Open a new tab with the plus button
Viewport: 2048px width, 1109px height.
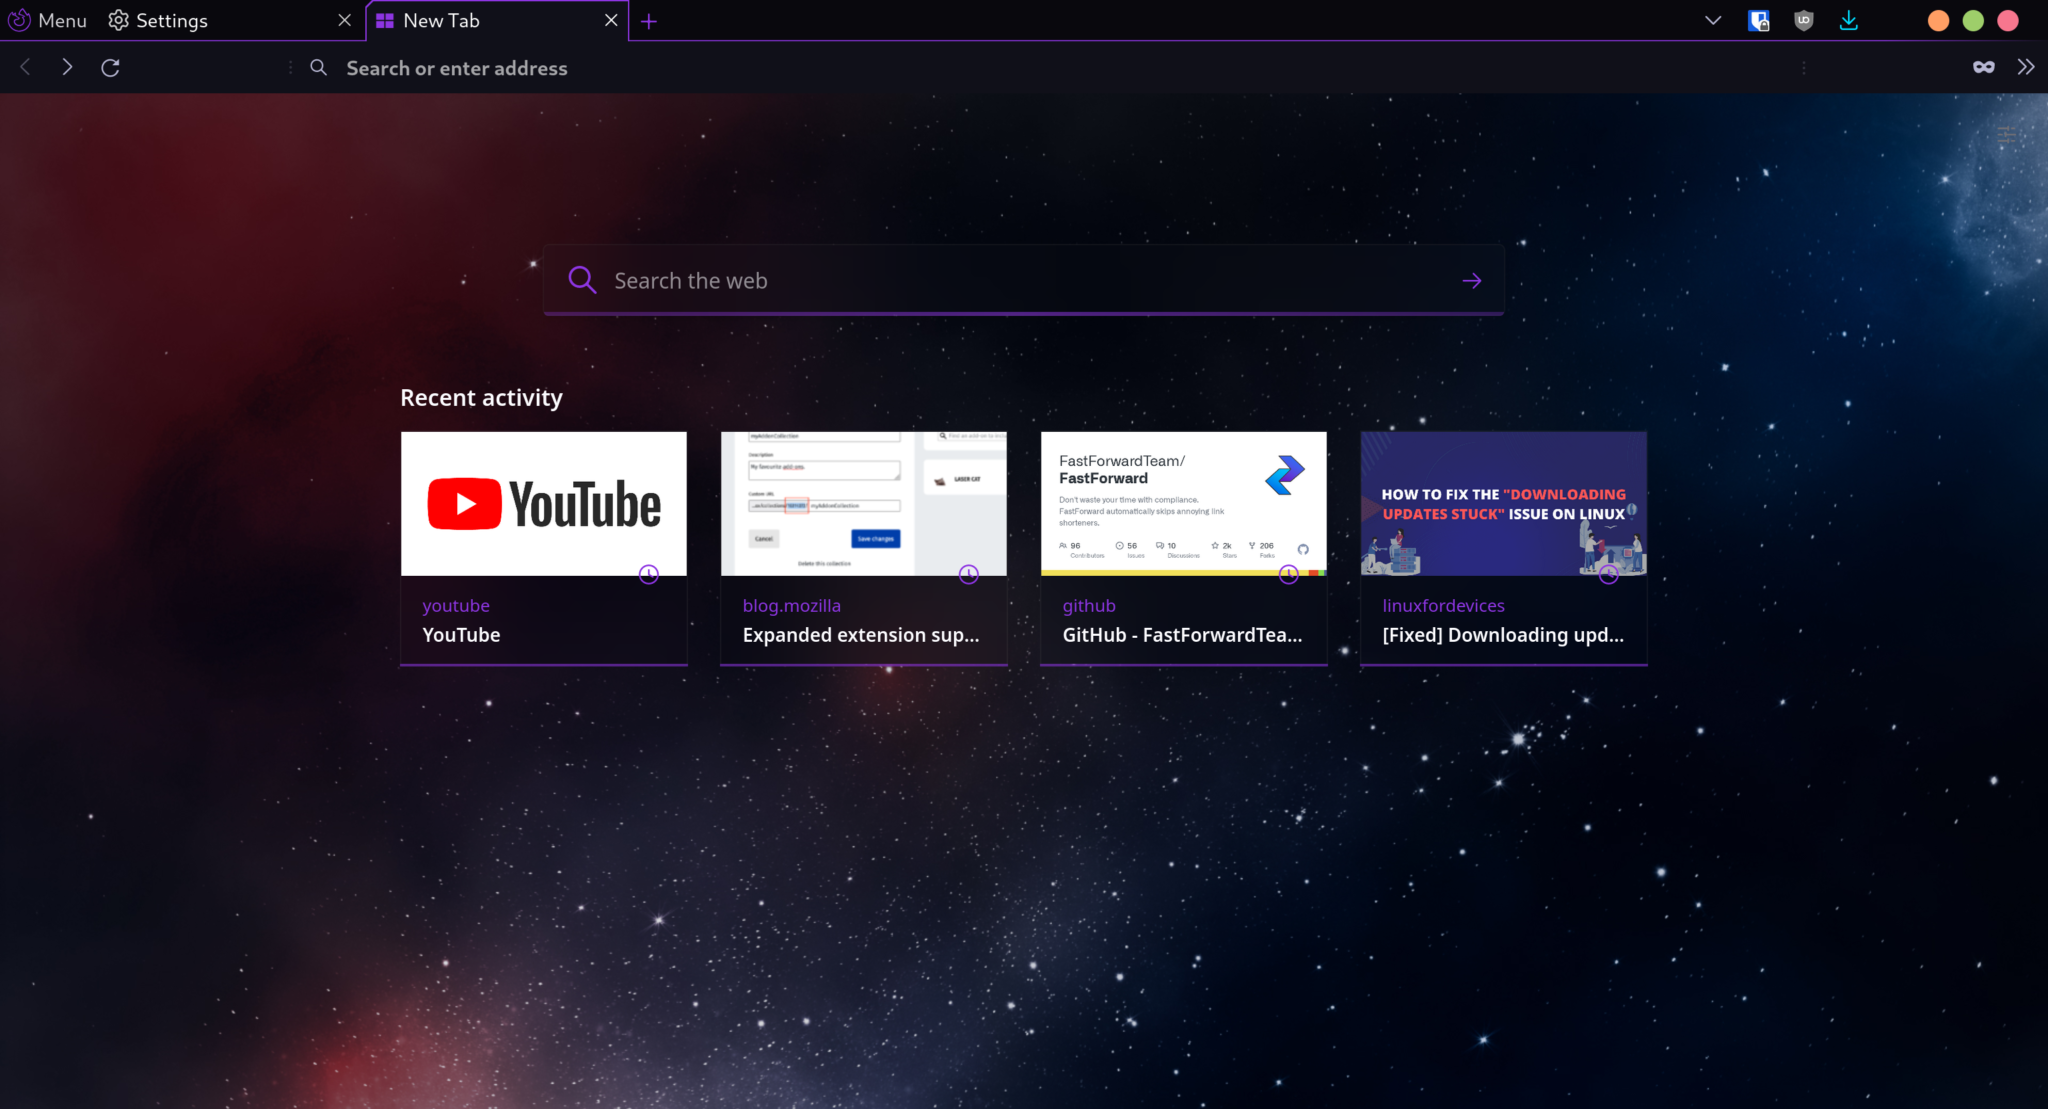649,20
